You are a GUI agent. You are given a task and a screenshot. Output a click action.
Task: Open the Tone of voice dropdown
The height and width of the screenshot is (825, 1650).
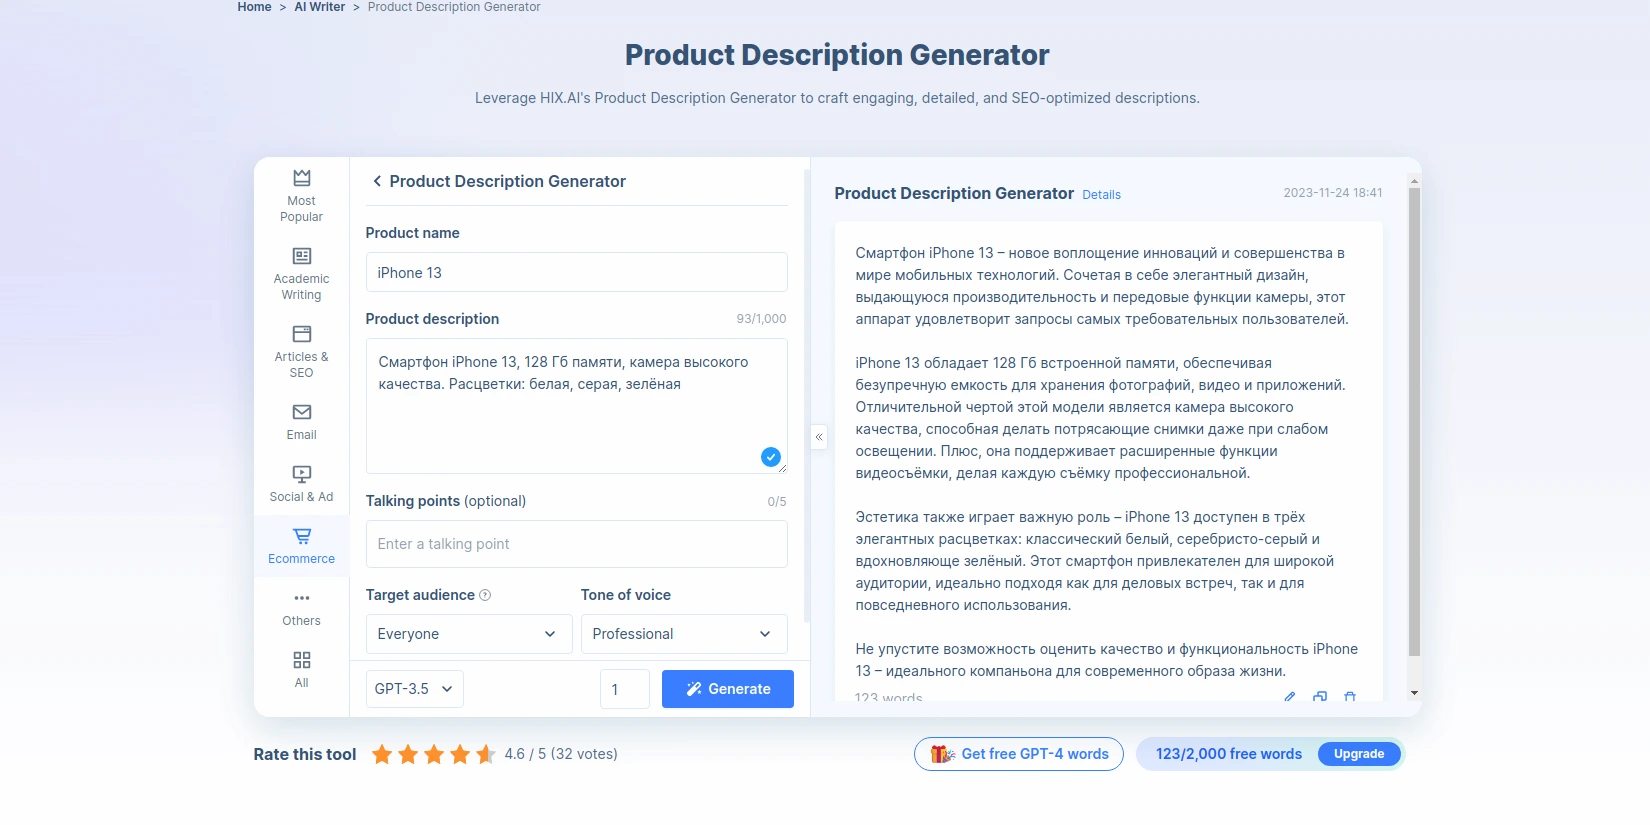pyautogui.click(x=683, y=634)
